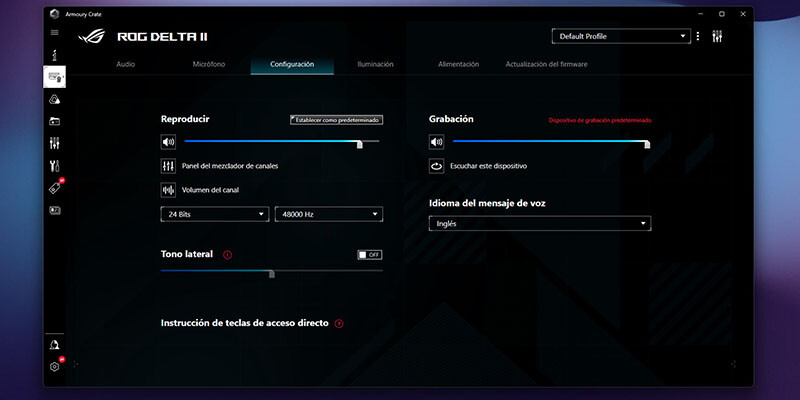Click the Grabación section heading
Screen dimensions: 800x400
click(451, 119)
